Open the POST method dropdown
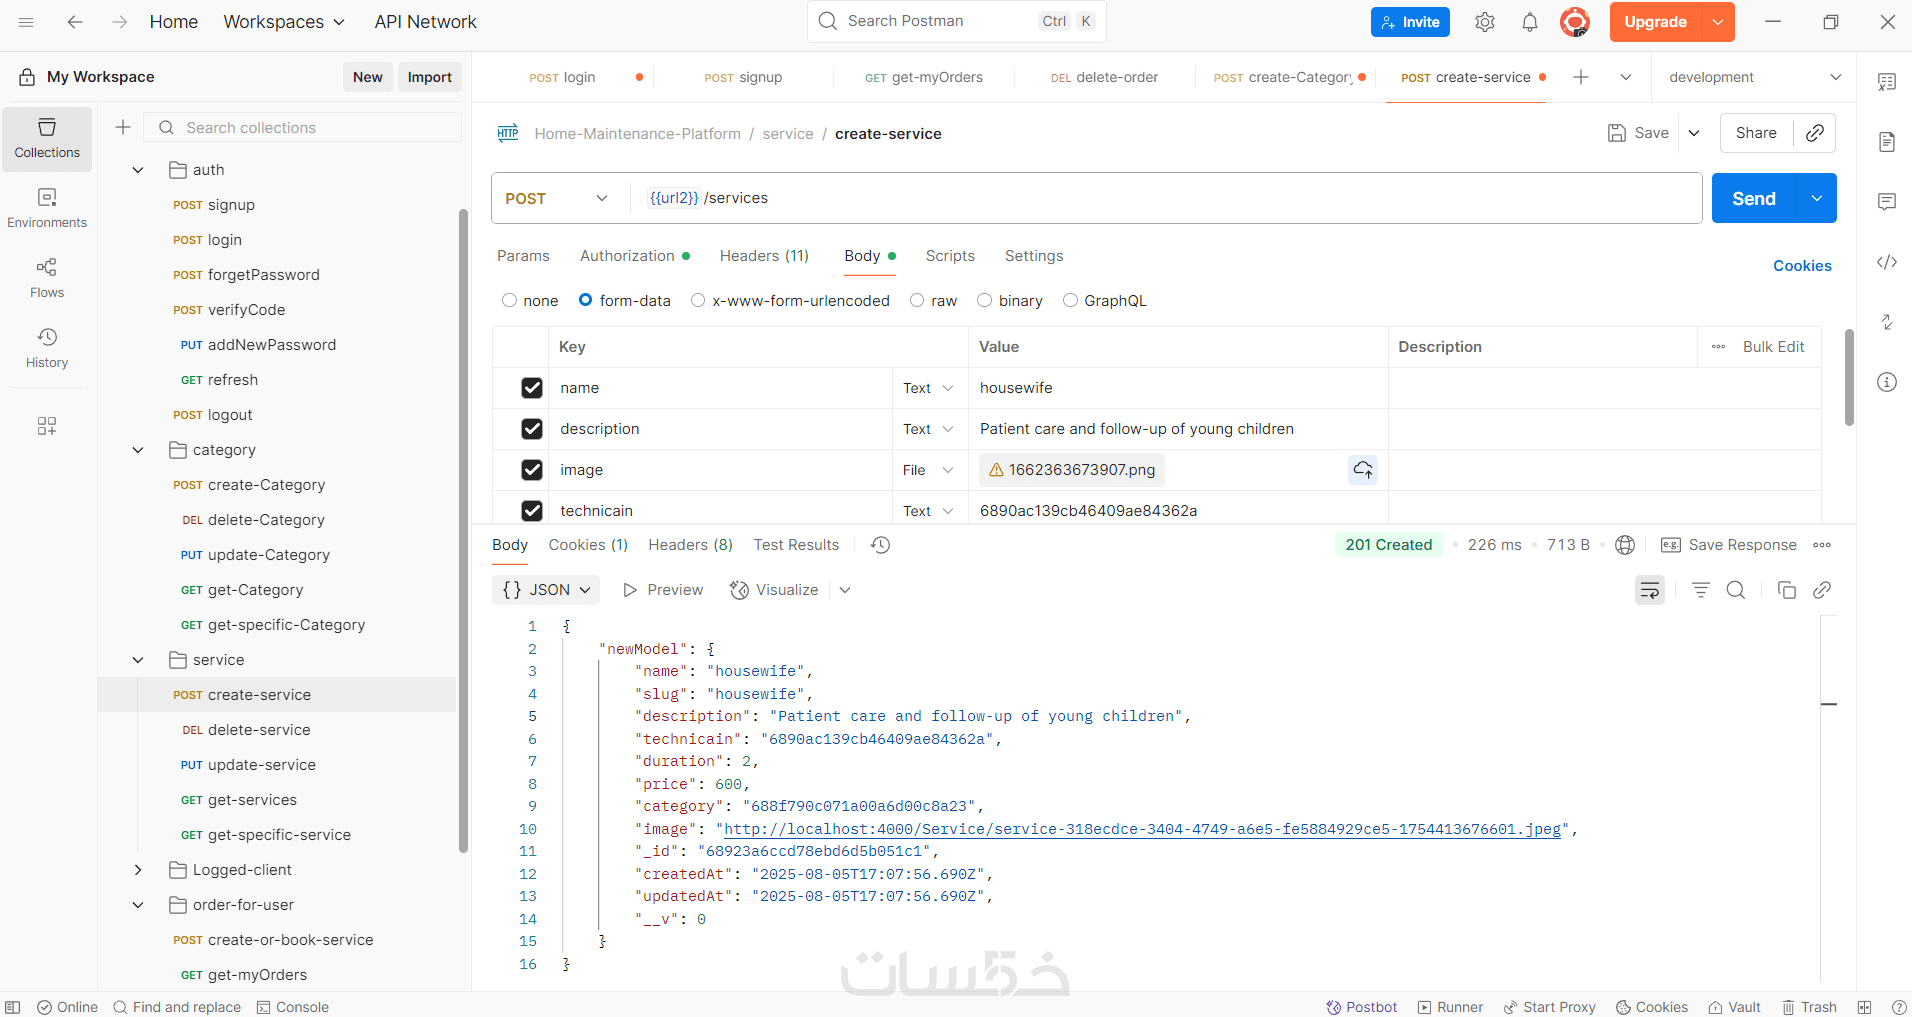This screenshot has height=1017, width=1912. coord(557,198)
